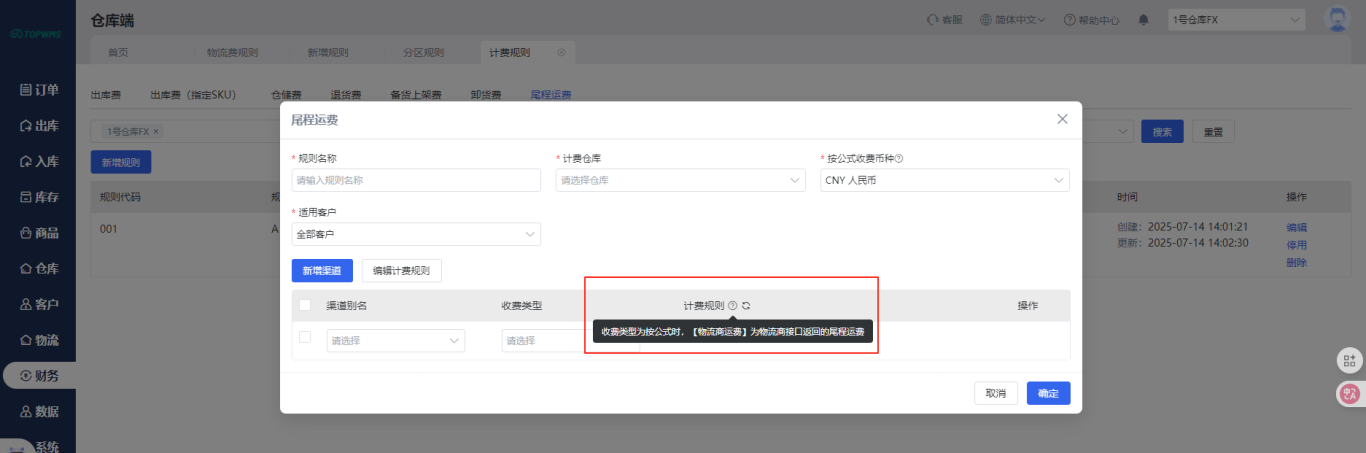Image resolution: width=1366 pixels, height=453 pixels.
Task: Check the first channel row checkbox
Action: [x=305, y=337]
